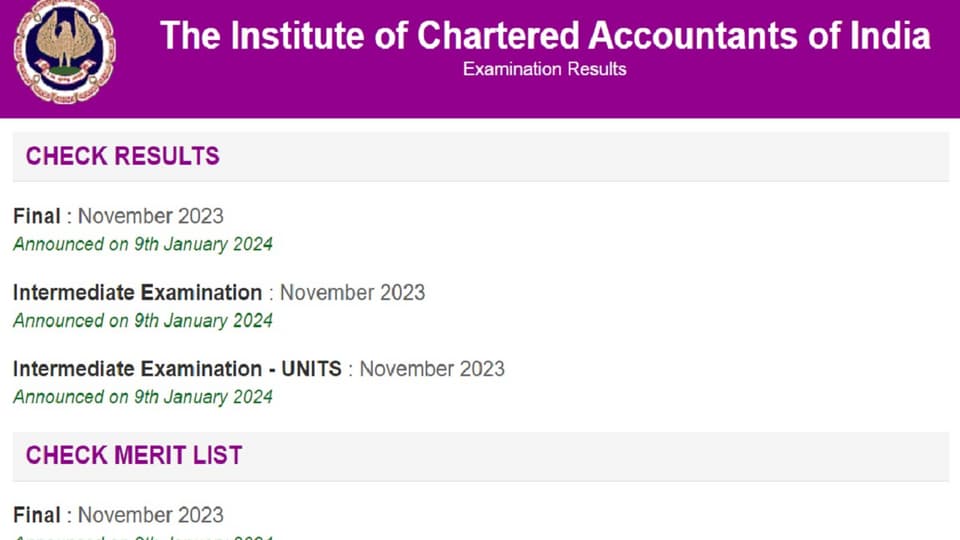This screenshot has height=540, width=960.
Task: Click the CHECK MERIT LIST section heading
Action: (134, 456)
